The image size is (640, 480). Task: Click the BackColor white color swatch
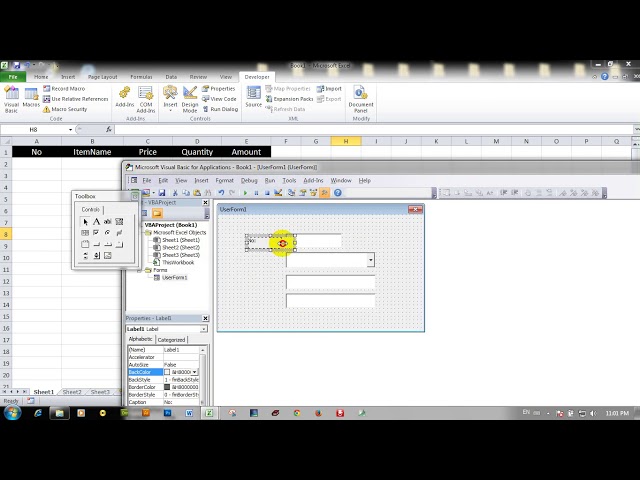pos(167,372)
